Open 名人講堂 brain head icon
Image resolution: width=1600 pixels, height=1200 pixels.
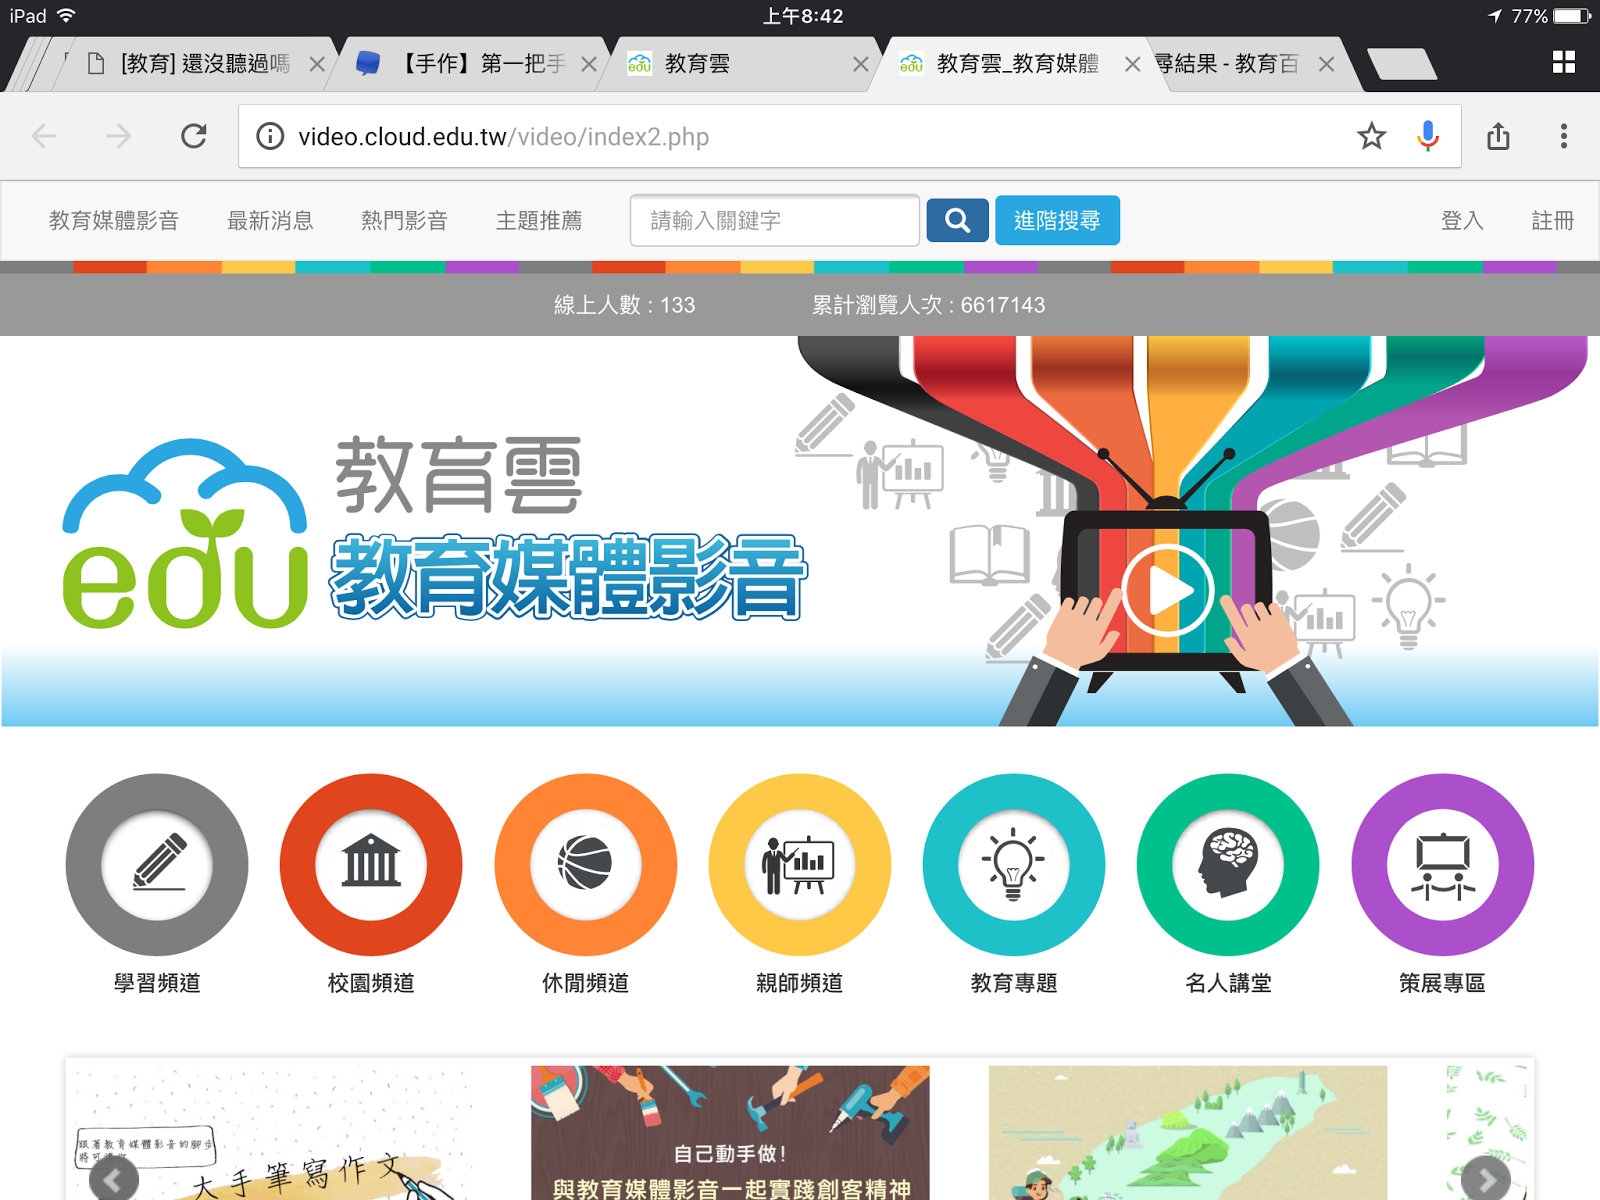(x=1228, y=864)
